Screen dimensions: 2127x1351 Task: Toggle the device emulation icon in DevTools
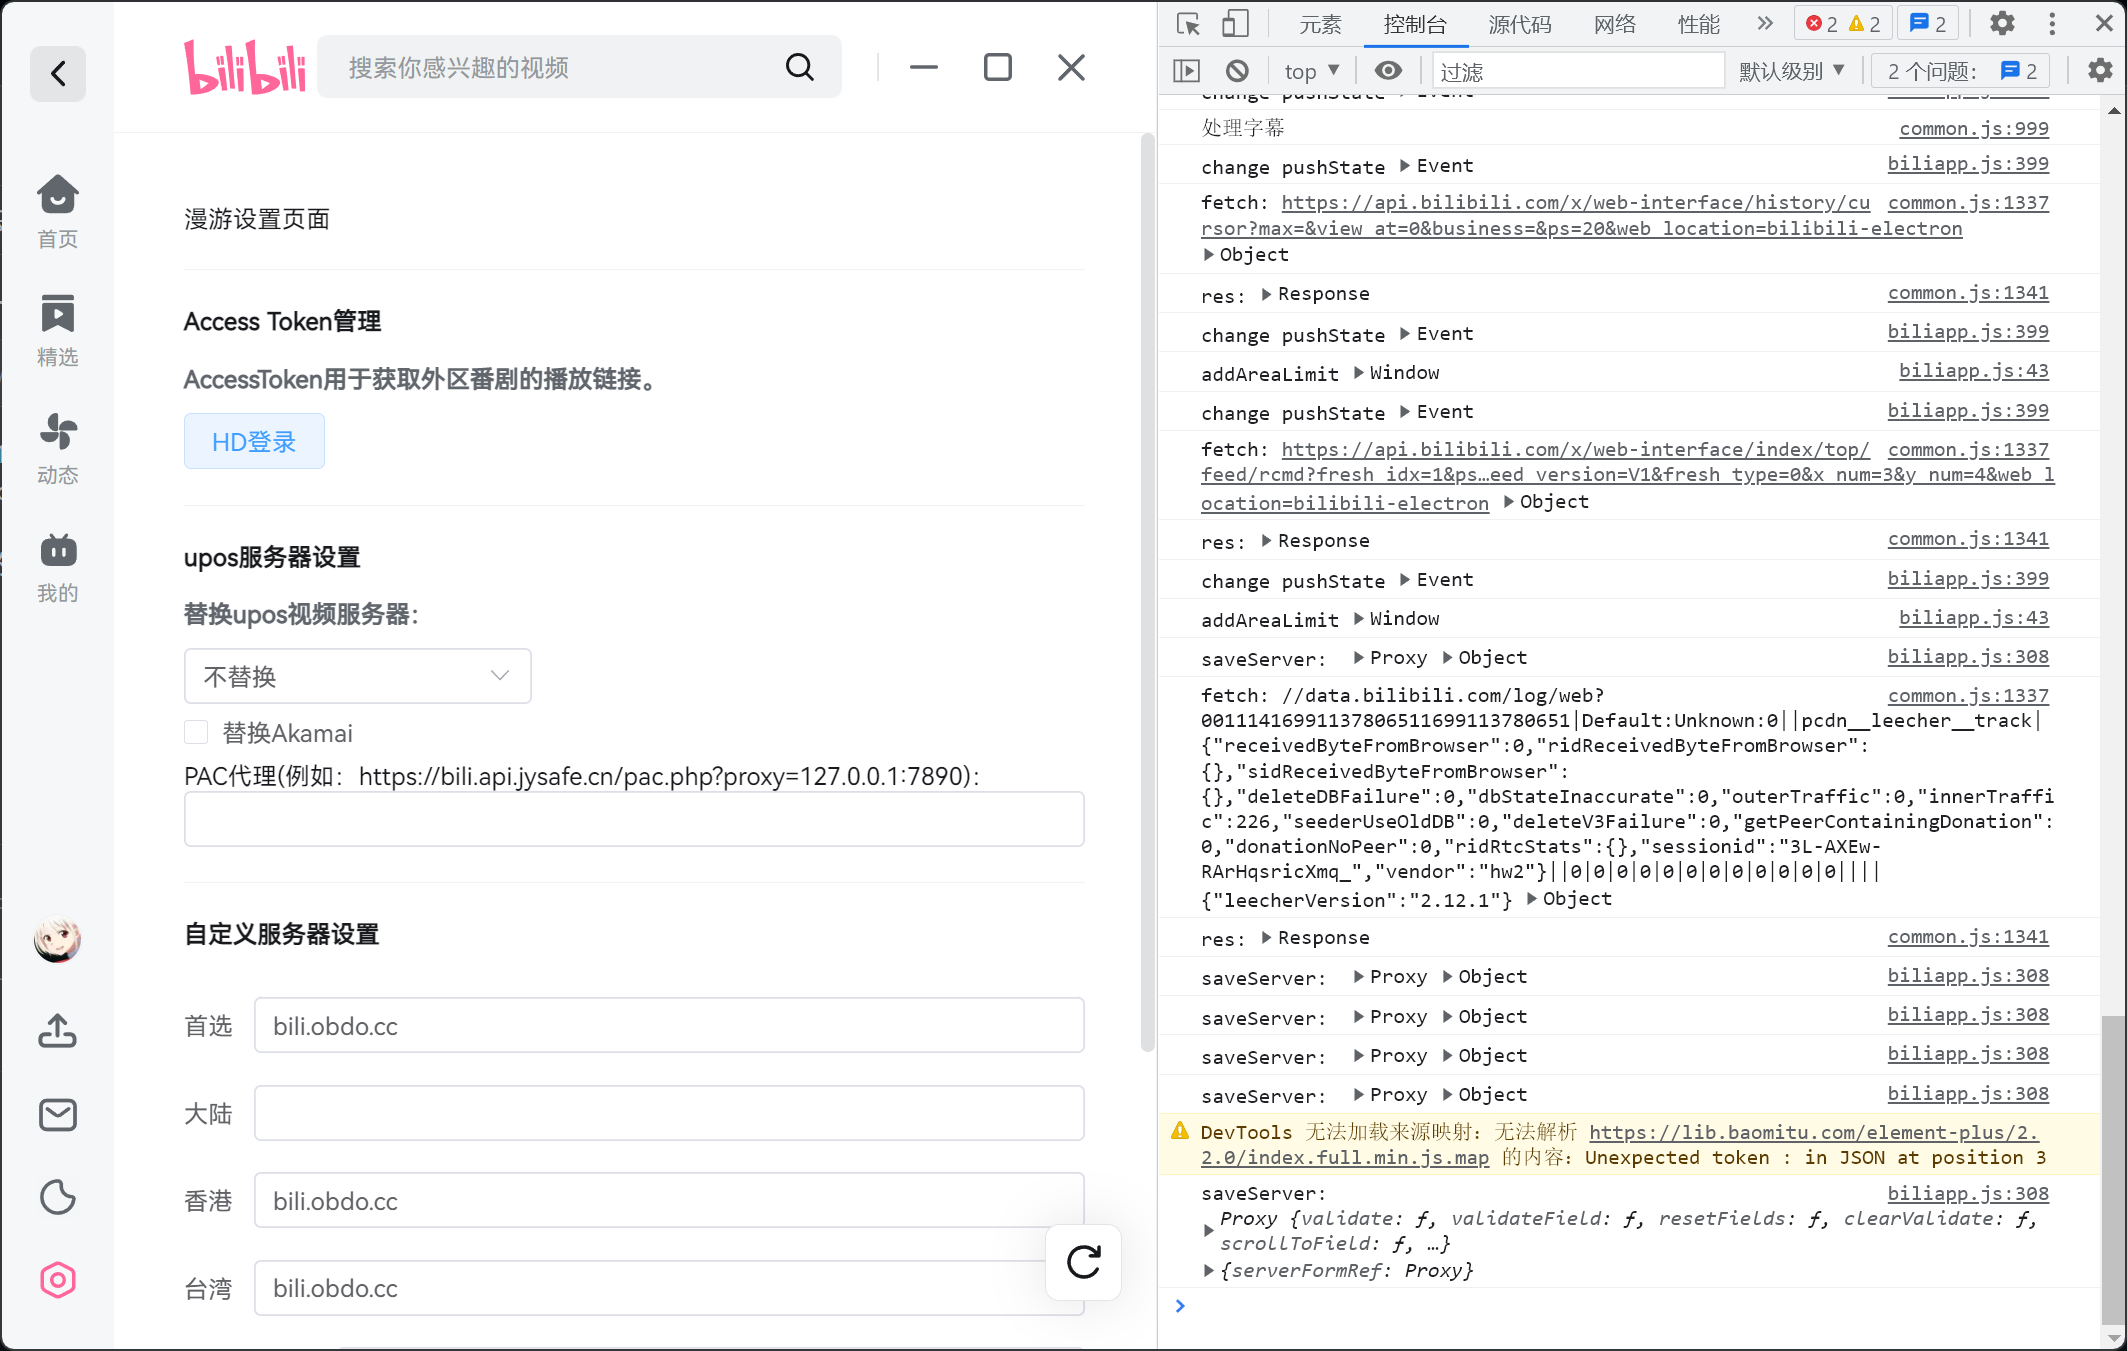pyautogui.click(x=1234, y=23)
